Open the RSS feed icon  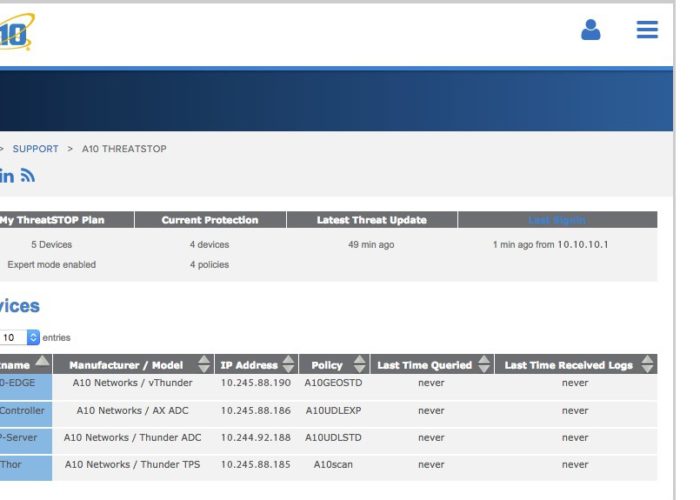pyautogui.click(x=28, y=175)
